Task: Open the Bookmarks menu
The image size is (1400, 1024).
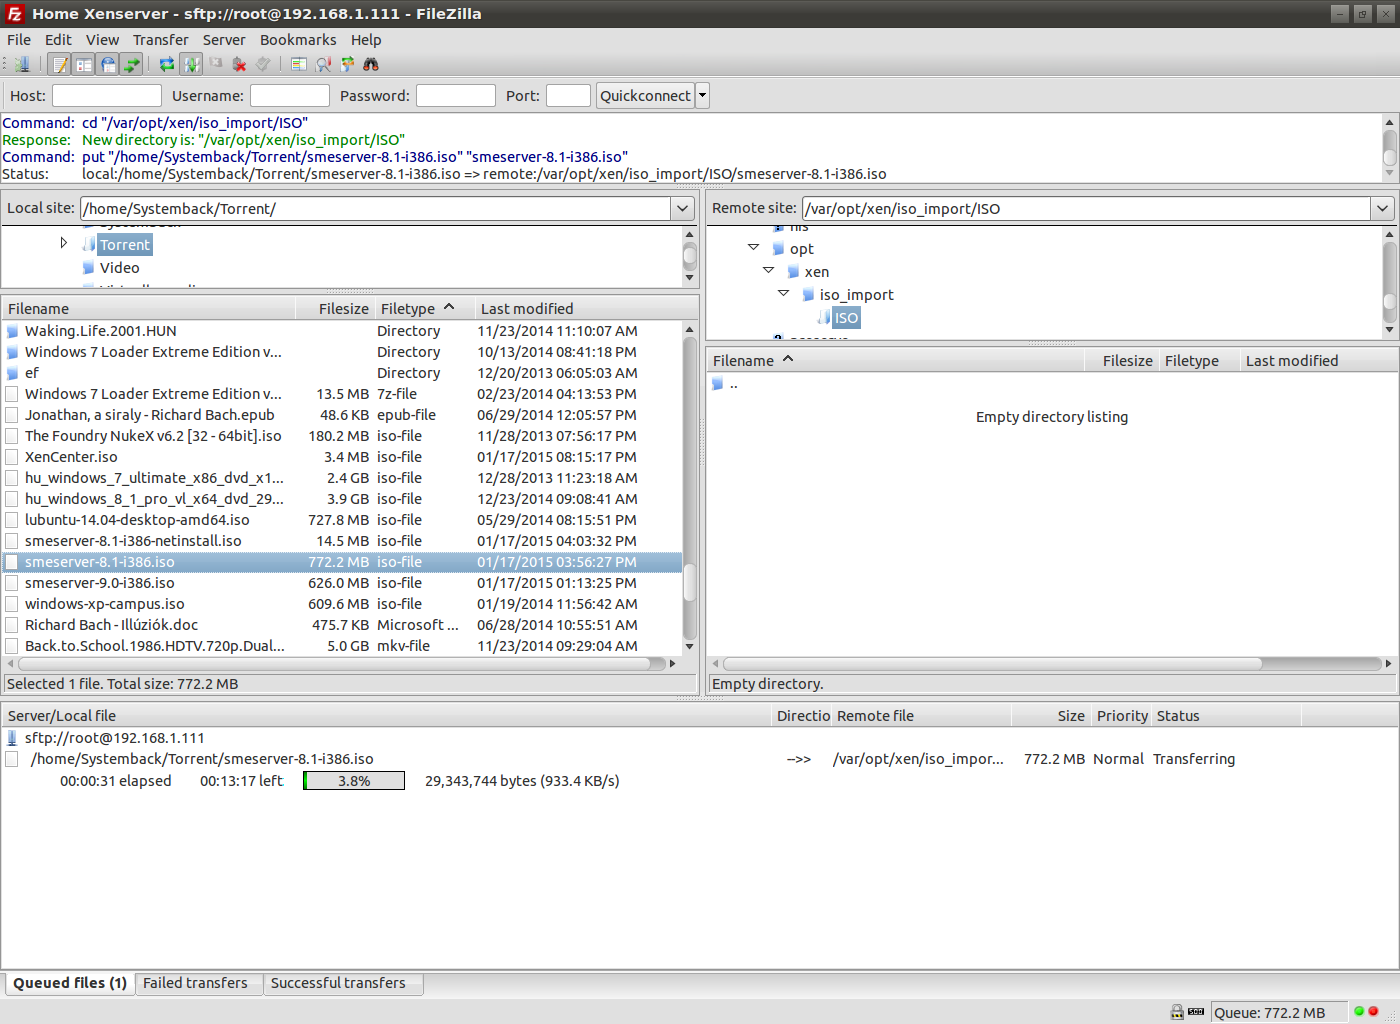Action: pyautogui.click(x=298, y=40)
